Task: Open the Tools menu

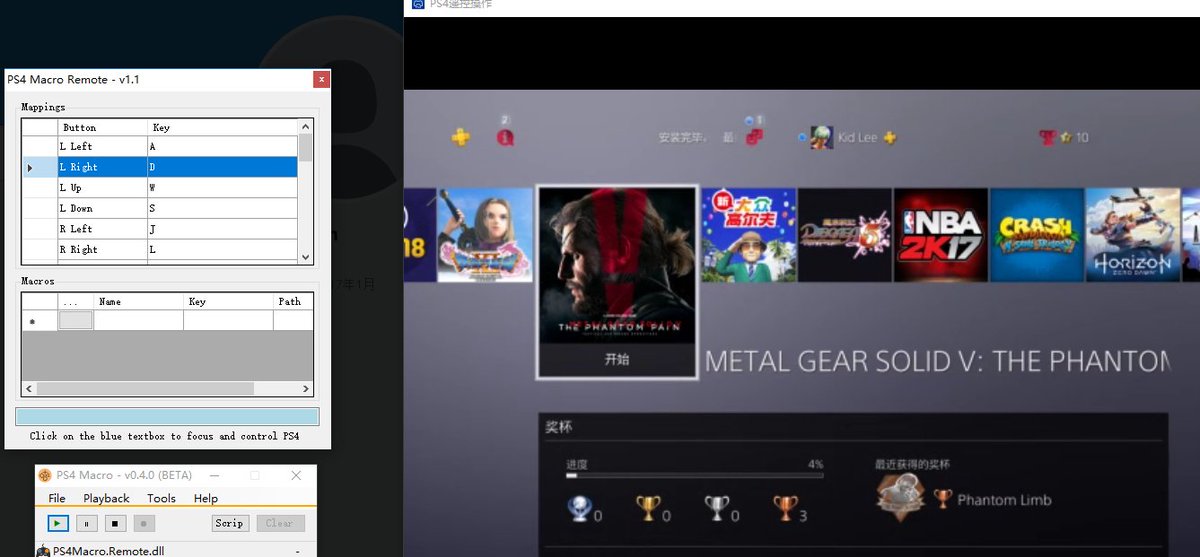Action: pos(161,498)
